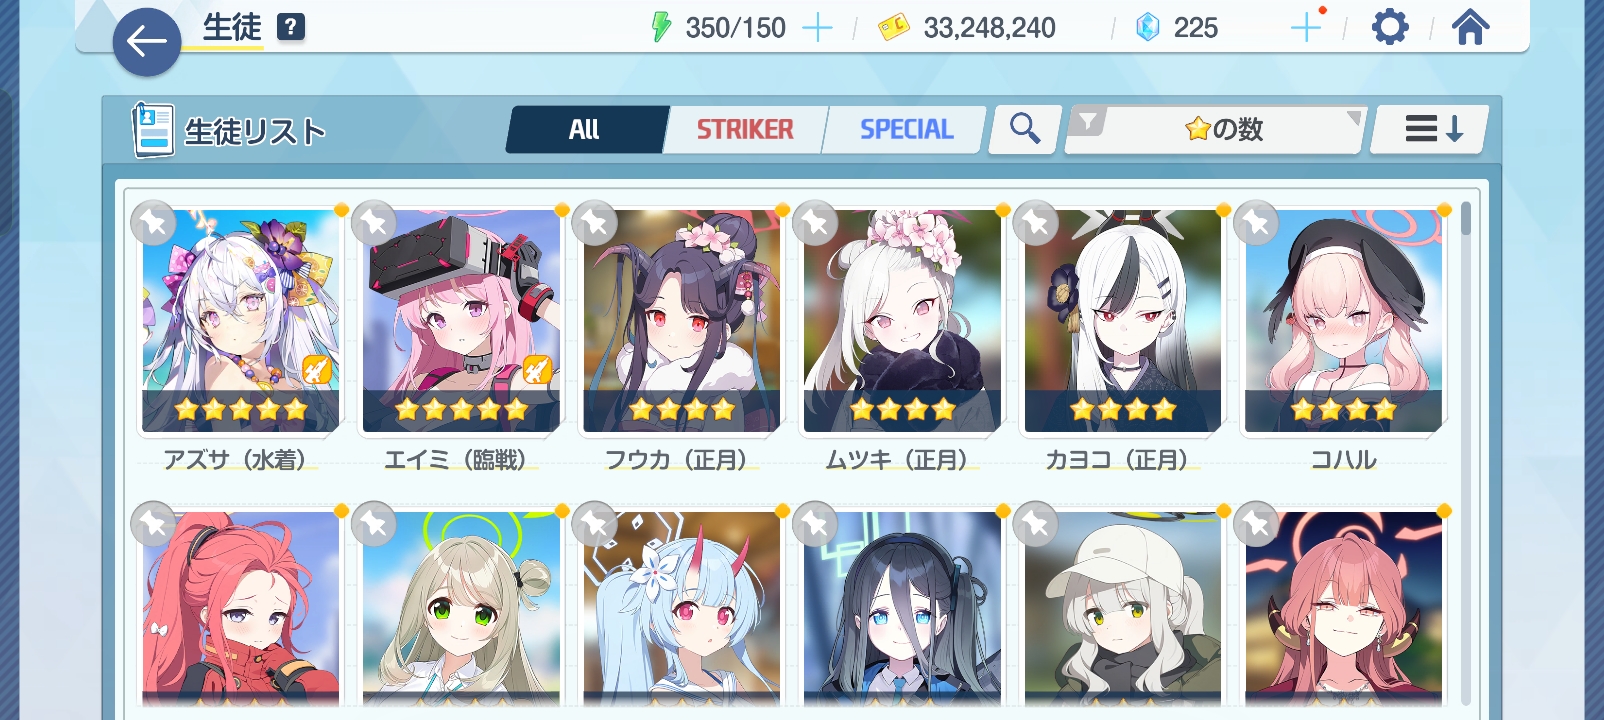Buy gems with the plus next to 225
Viewport: 1604px width, 720px height.
tap(1306, 27)
